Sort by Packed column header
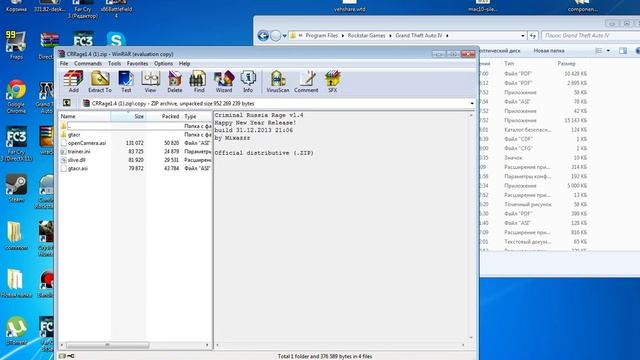The image size is (640, 360). pos(163,116)
